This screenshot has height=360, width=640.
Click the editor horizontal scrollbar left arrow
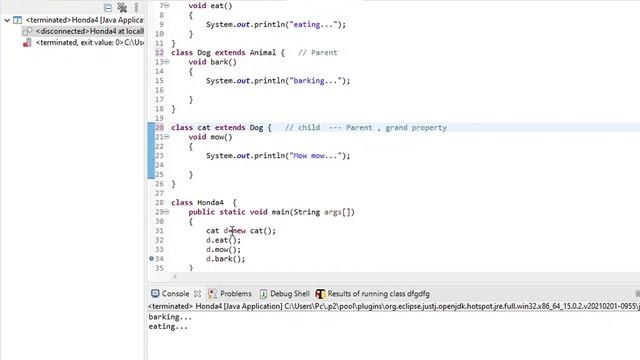175,277
